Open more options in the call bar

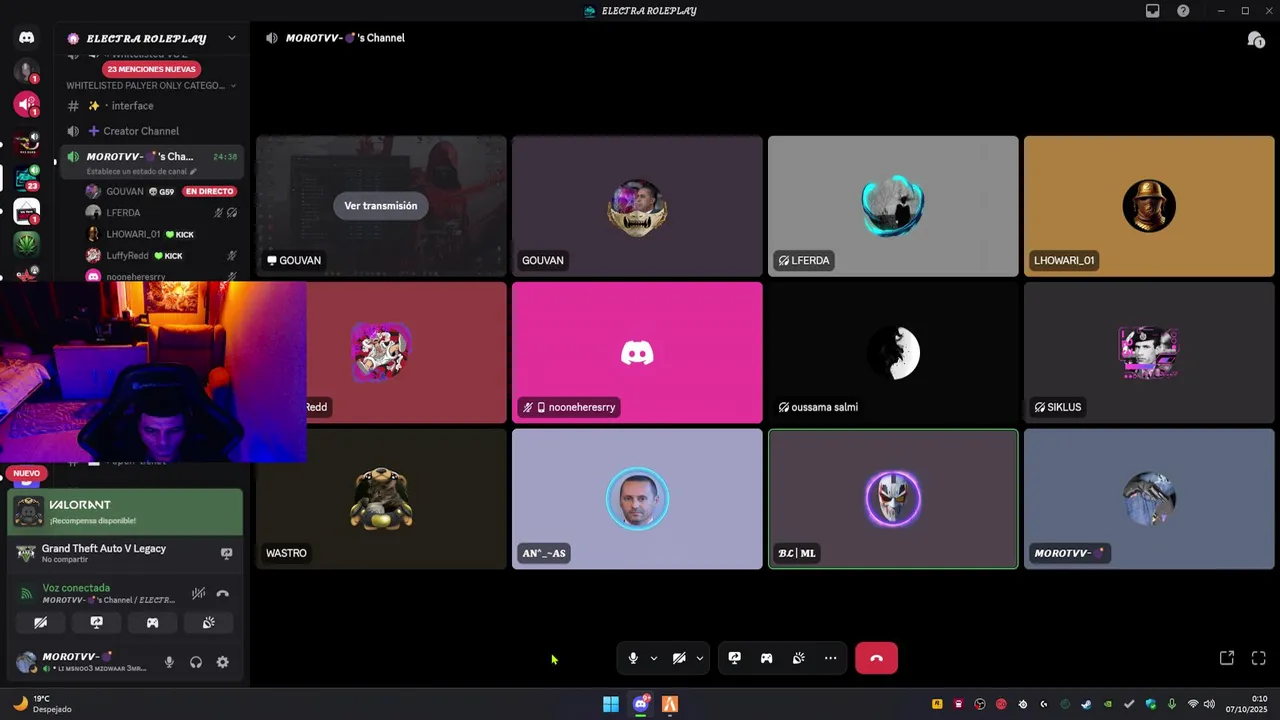830,658
